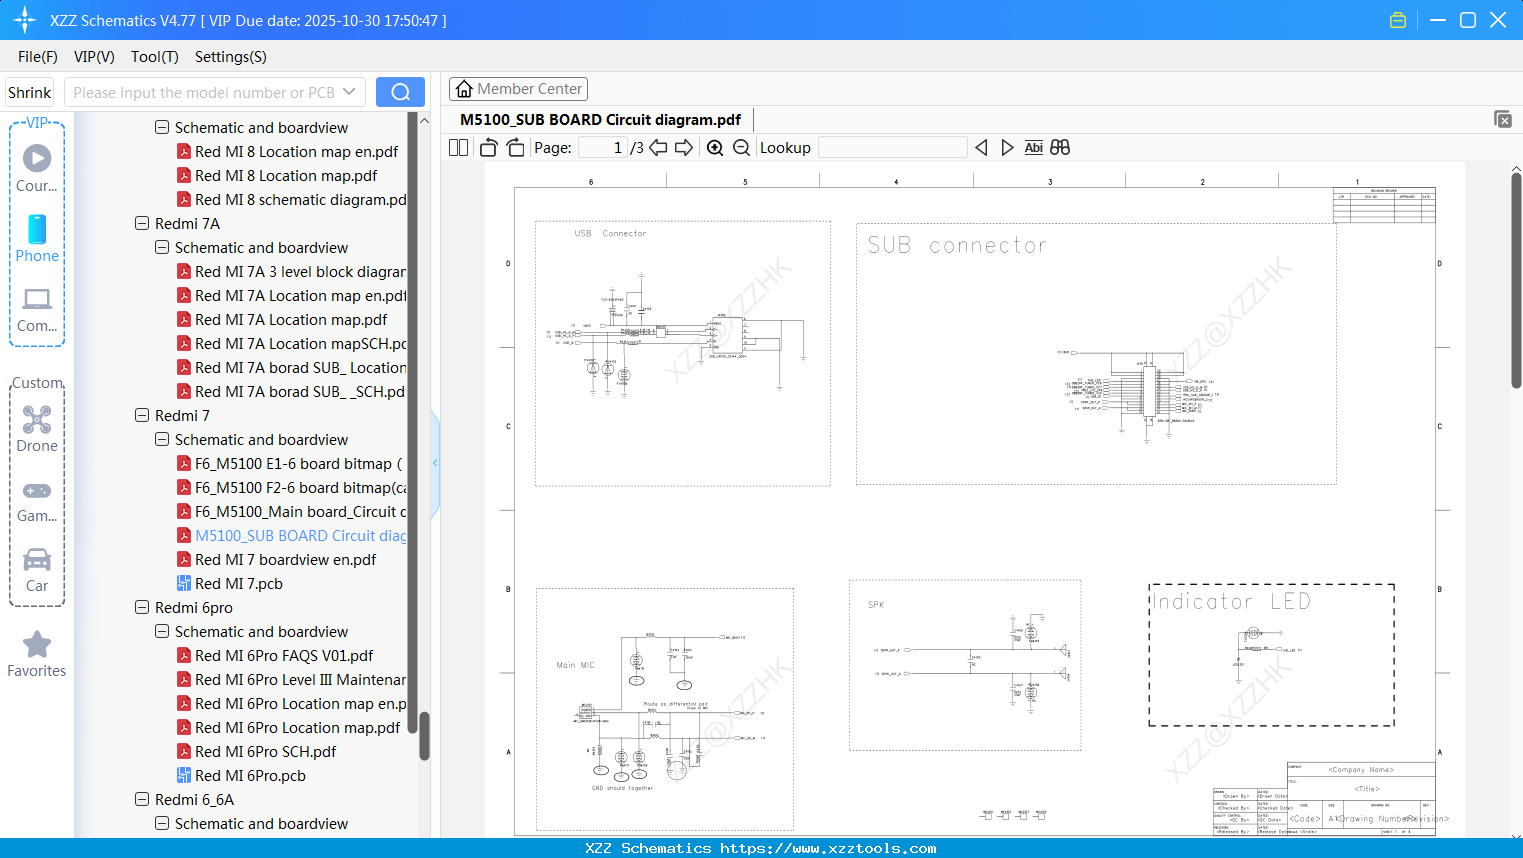Click the Game schematics icon
This screenshot has width=1523, height=858.
(37, 498)
